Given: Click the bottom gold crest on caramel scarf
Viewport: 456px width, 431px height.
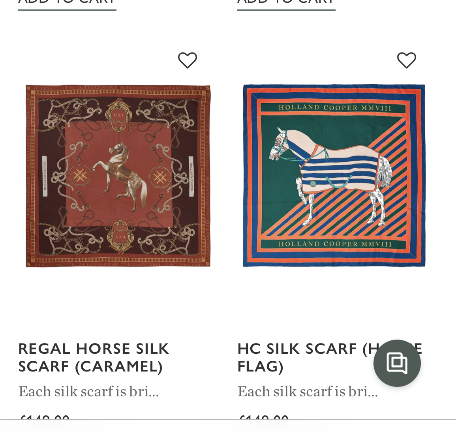Looking at the screenshot, I should point(120,236).
